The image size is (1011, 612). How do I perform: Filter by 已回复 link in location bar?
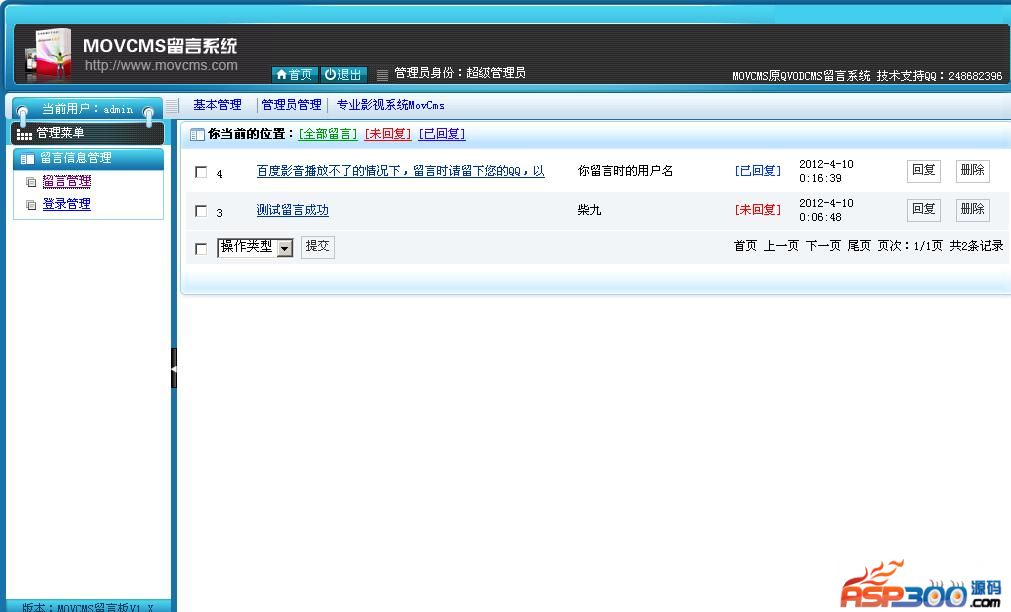(442, 134)
